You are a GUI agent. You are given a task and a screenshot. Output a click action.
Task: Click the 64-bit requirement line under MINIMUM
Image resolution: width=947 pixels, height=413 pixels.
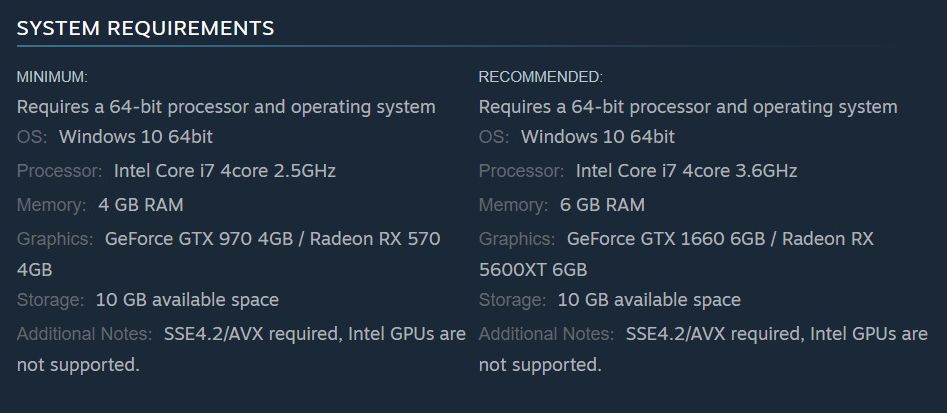pyautogui.click(x=226, y=107)
